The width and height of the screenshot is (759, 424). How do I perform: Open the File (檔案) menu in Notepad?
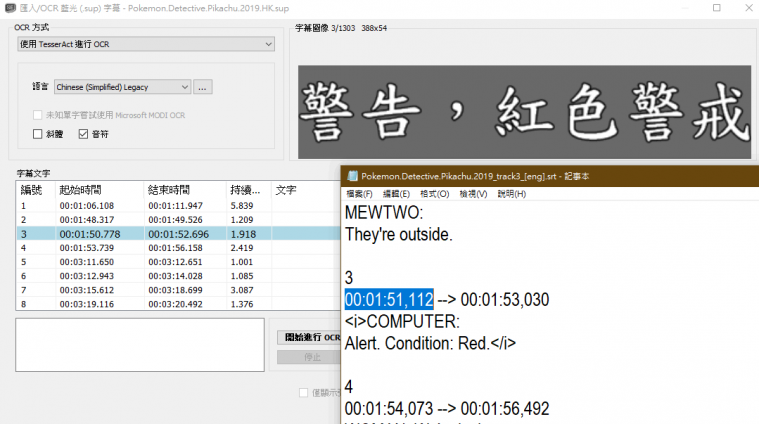(359, 194)
